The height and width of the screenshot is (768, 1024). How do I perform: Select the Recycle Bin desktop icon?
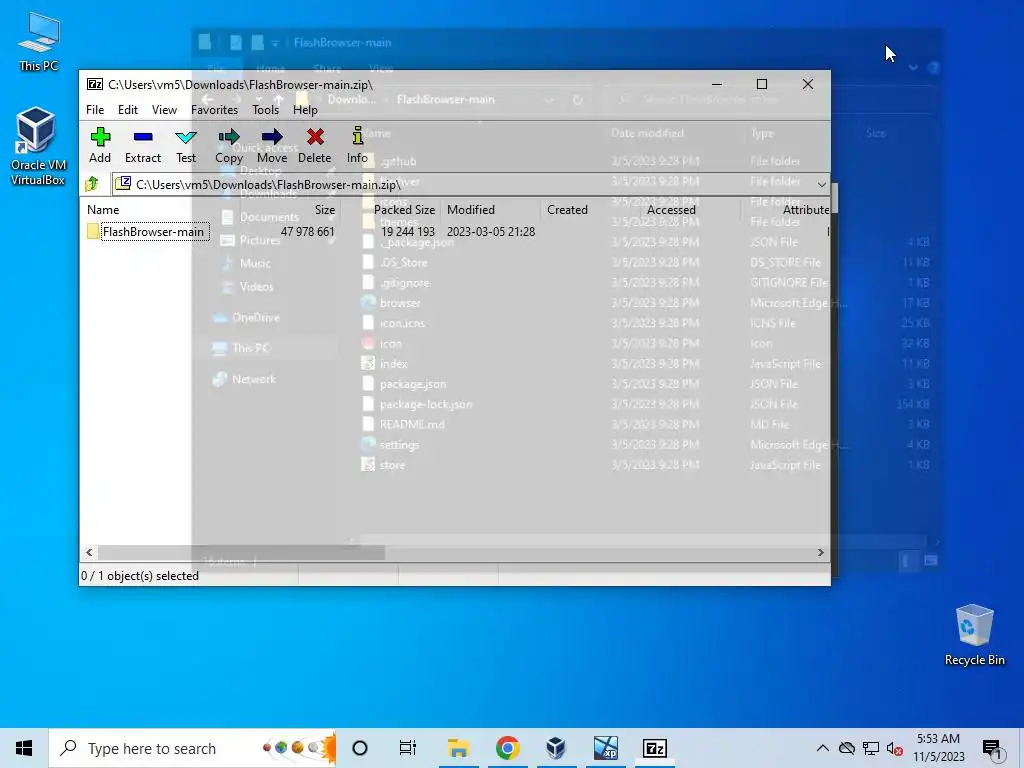coord(974,635)
